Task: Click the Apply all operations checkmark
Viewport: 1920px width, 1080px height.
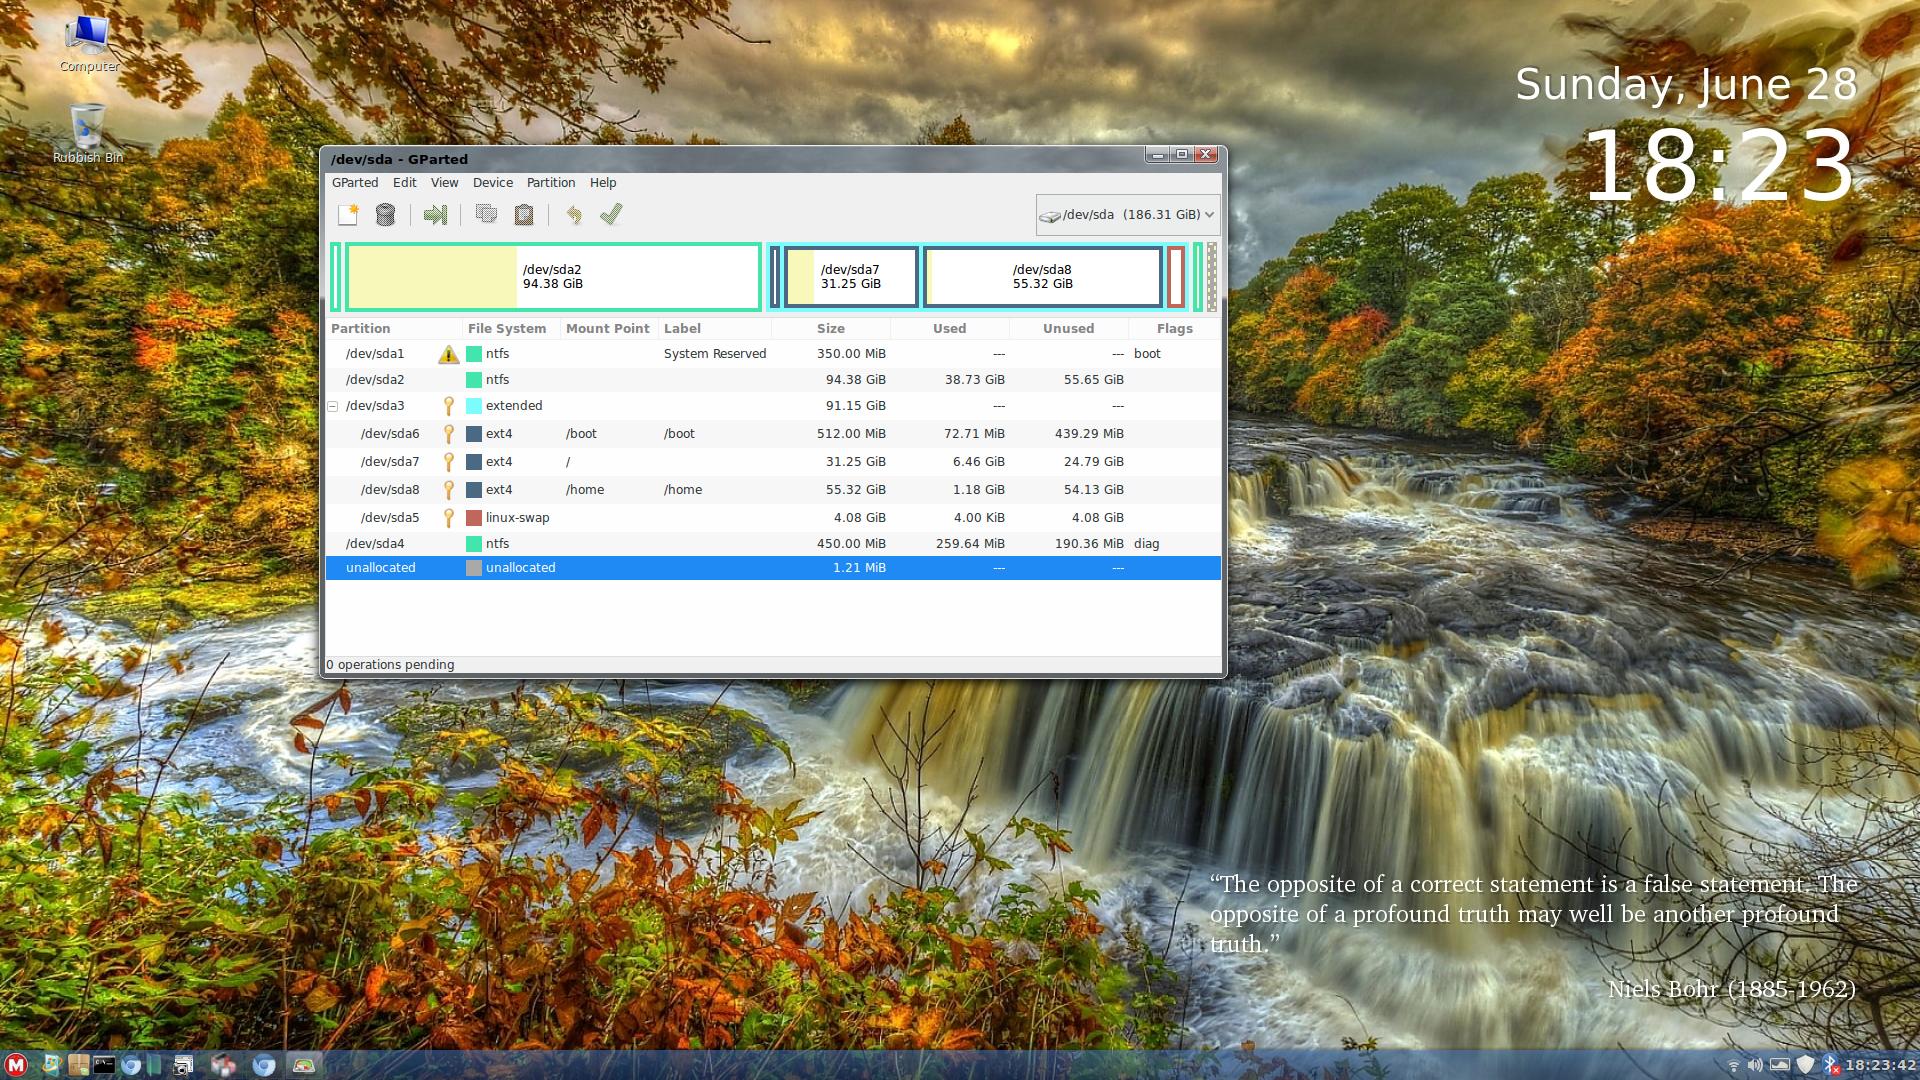Action: tap(611, 215)
